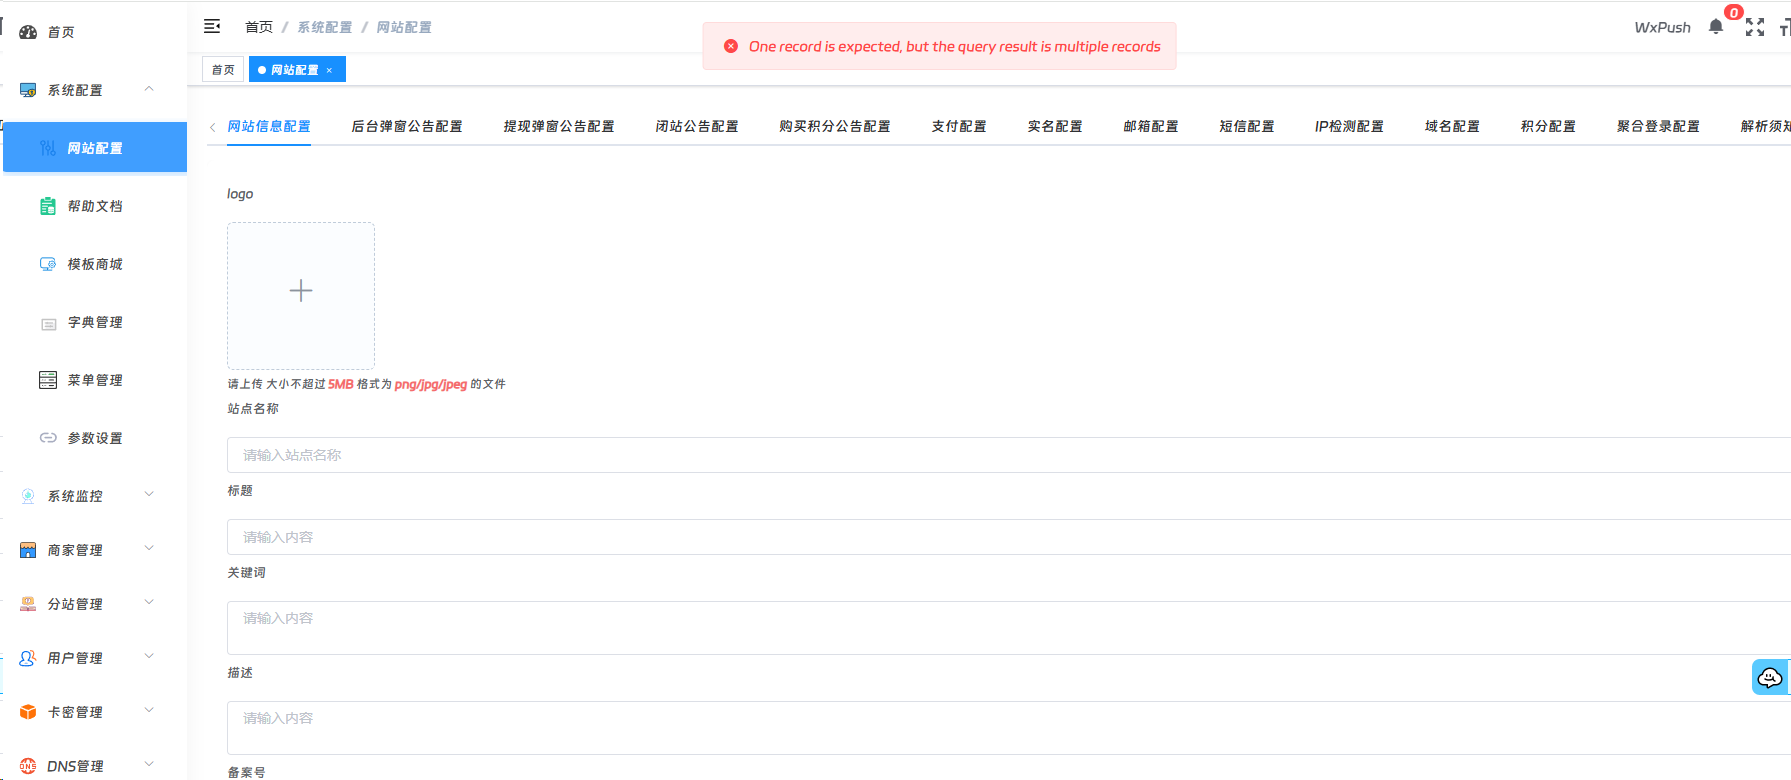Click the DNS管理 red icon
The height and width of the screenshot is (780, 1791).
click(x=28, y=766)
